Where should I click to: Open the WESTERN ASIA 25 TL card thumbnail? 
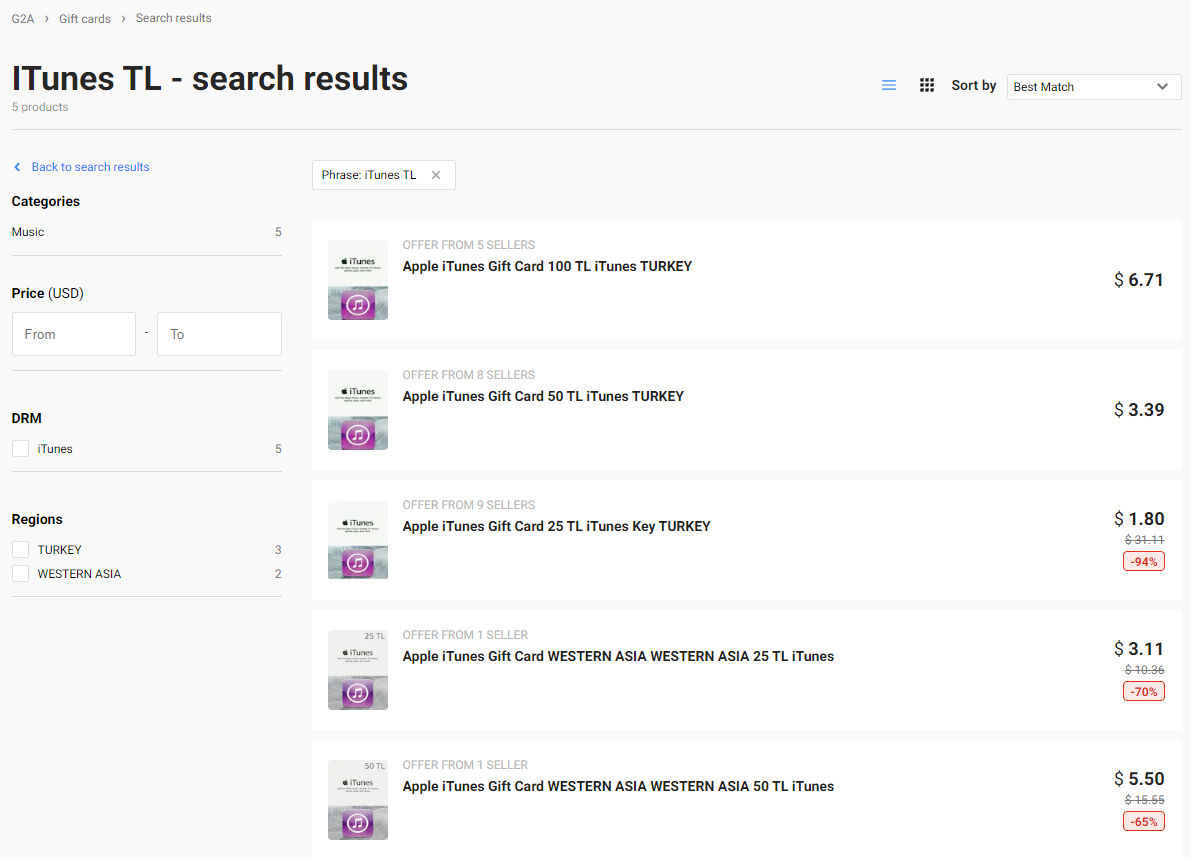(358, 670)
